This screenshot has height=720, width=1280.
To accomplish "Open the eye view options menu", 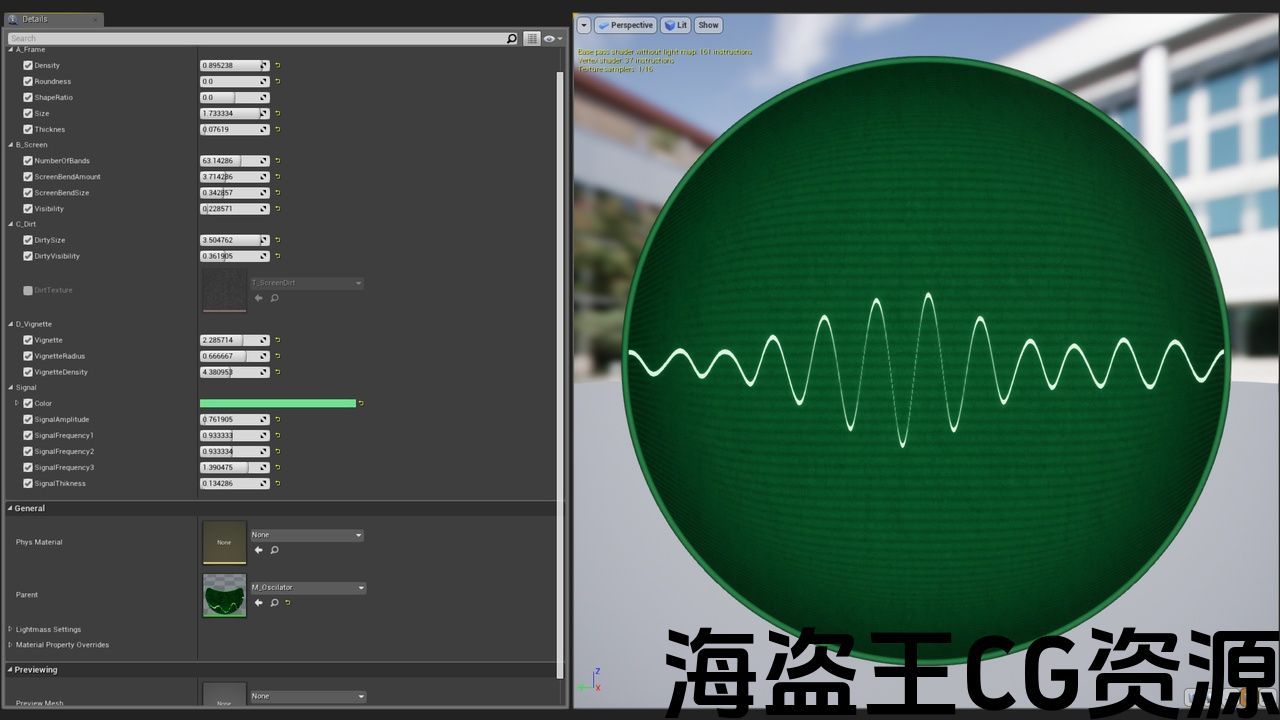I will click(552, 39).
